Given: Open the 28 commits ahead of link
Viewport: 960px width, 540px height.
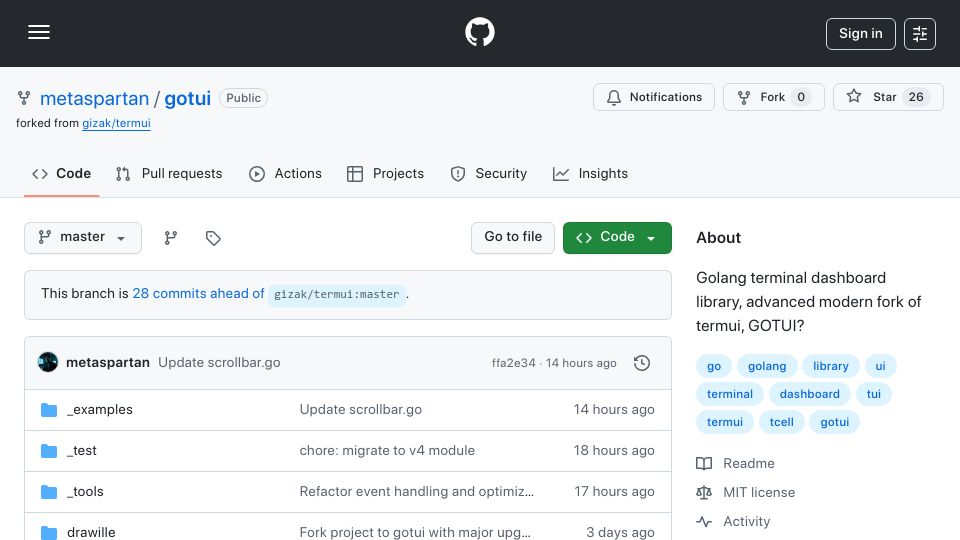Looking at the screenshot, I should (198, 294).
